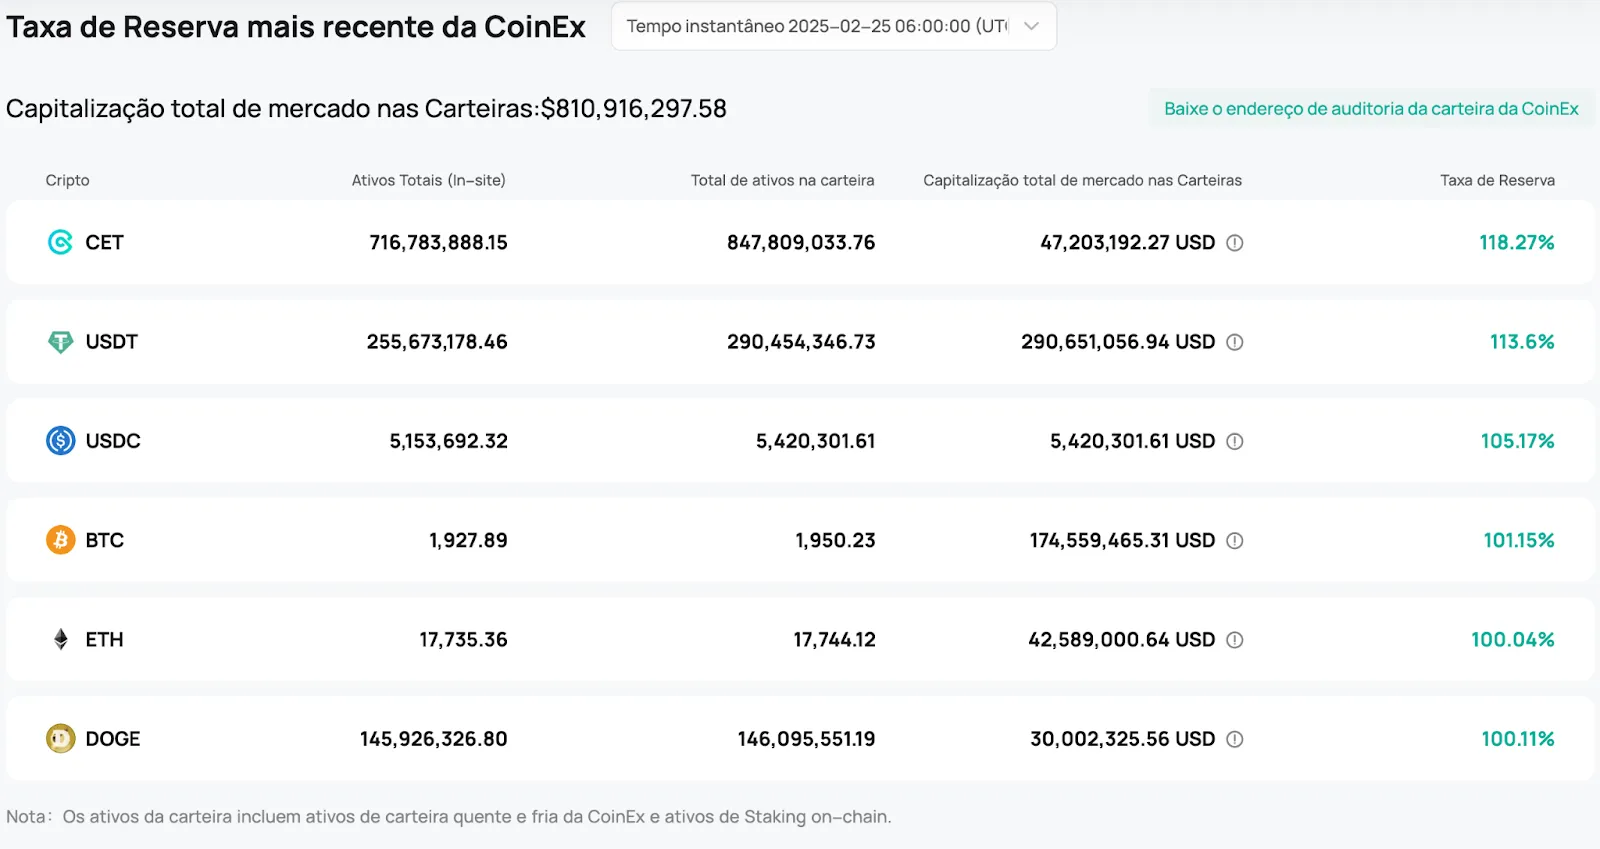Viewport: 1600px width, 849px height.
Task: Select the USDT ticker label
Action: (x=111, y=342)
